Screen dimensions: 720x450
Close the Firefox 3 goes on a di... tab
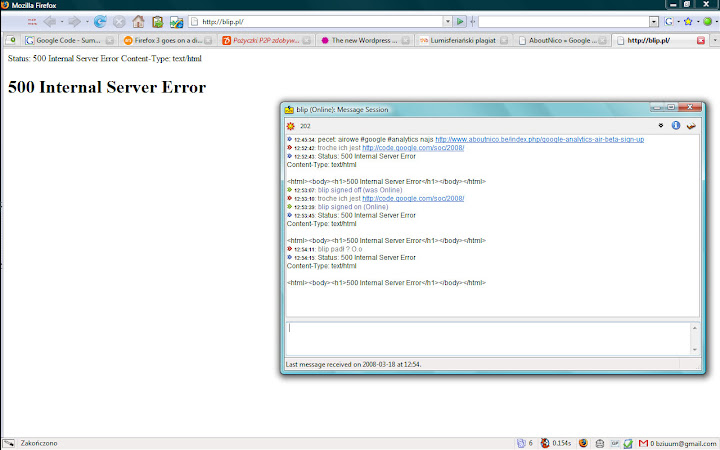pyautogui.click(x=208, y=40)
